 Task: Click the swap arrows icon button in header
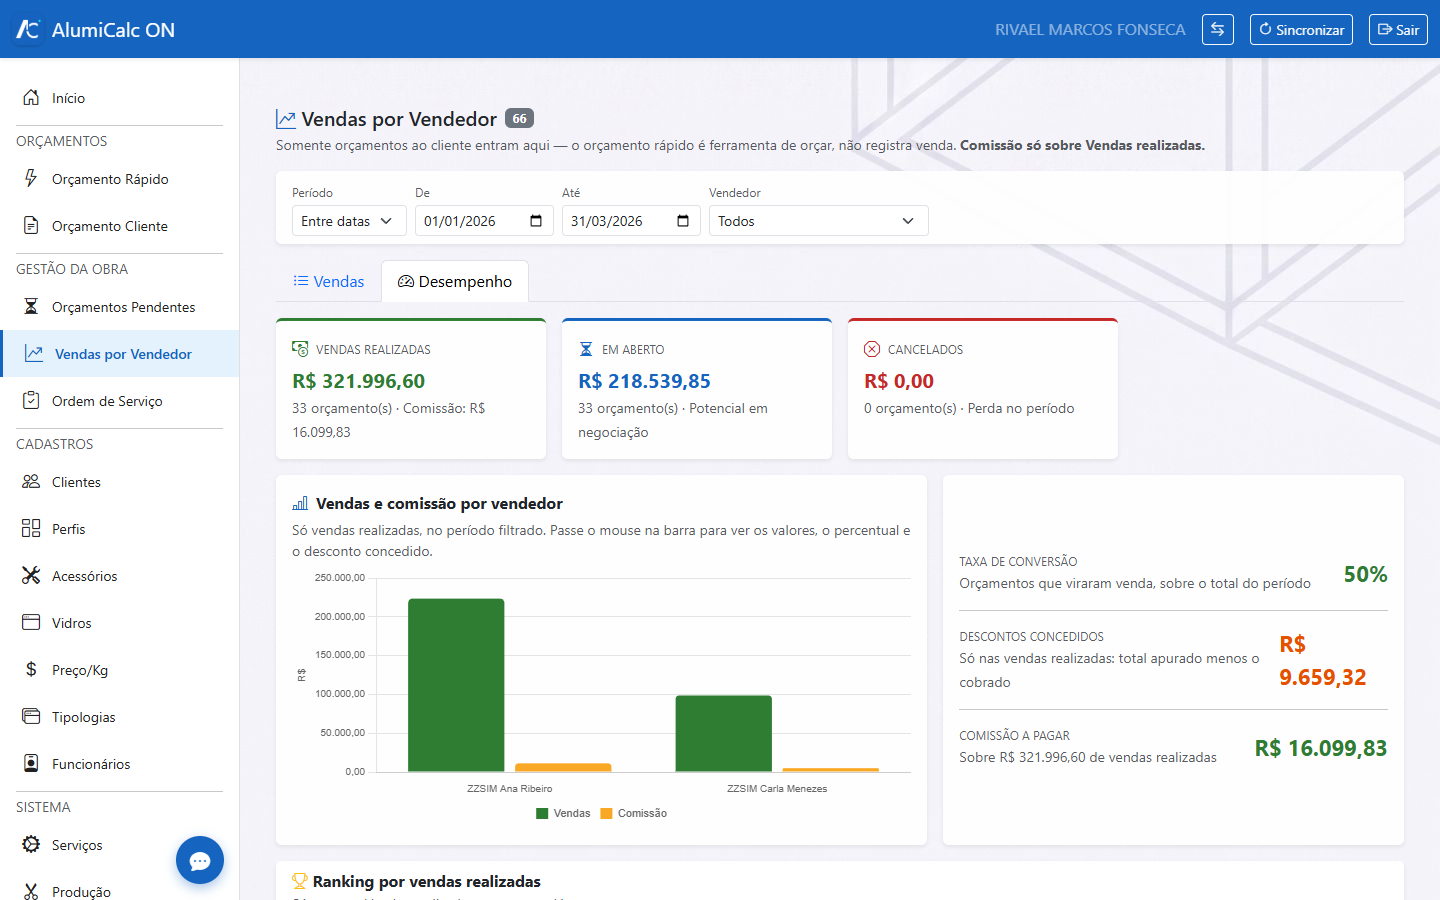pos(1217,29)
